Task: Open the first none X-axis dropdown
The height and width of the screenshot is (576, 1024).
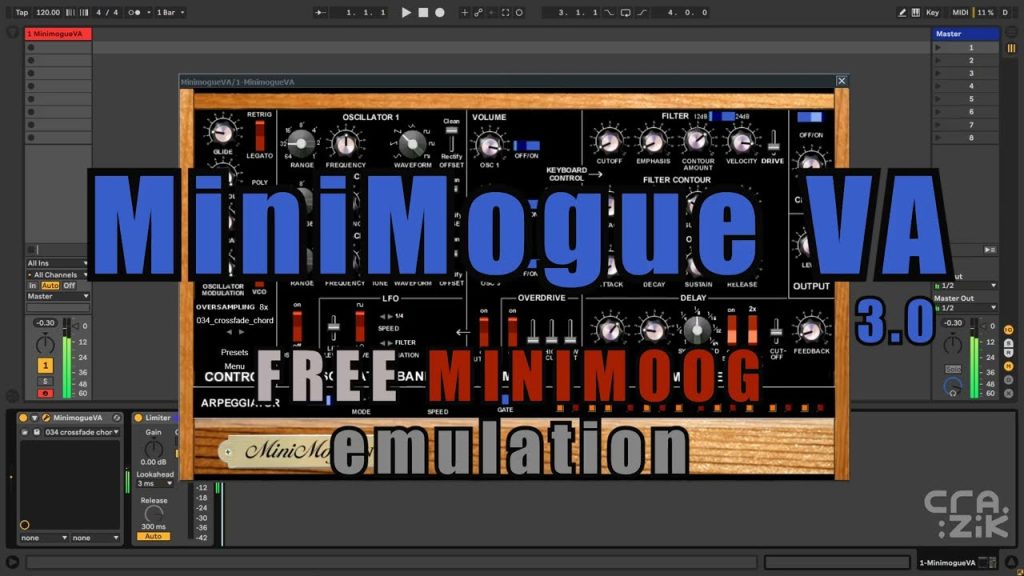Action: pyautogui.click(x=44, y=538)
